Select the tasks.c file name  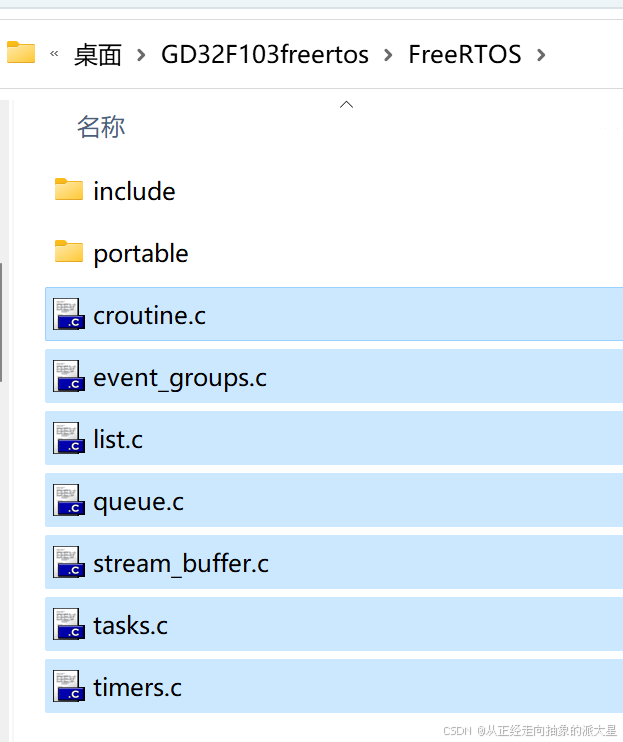tap(131, 625)
